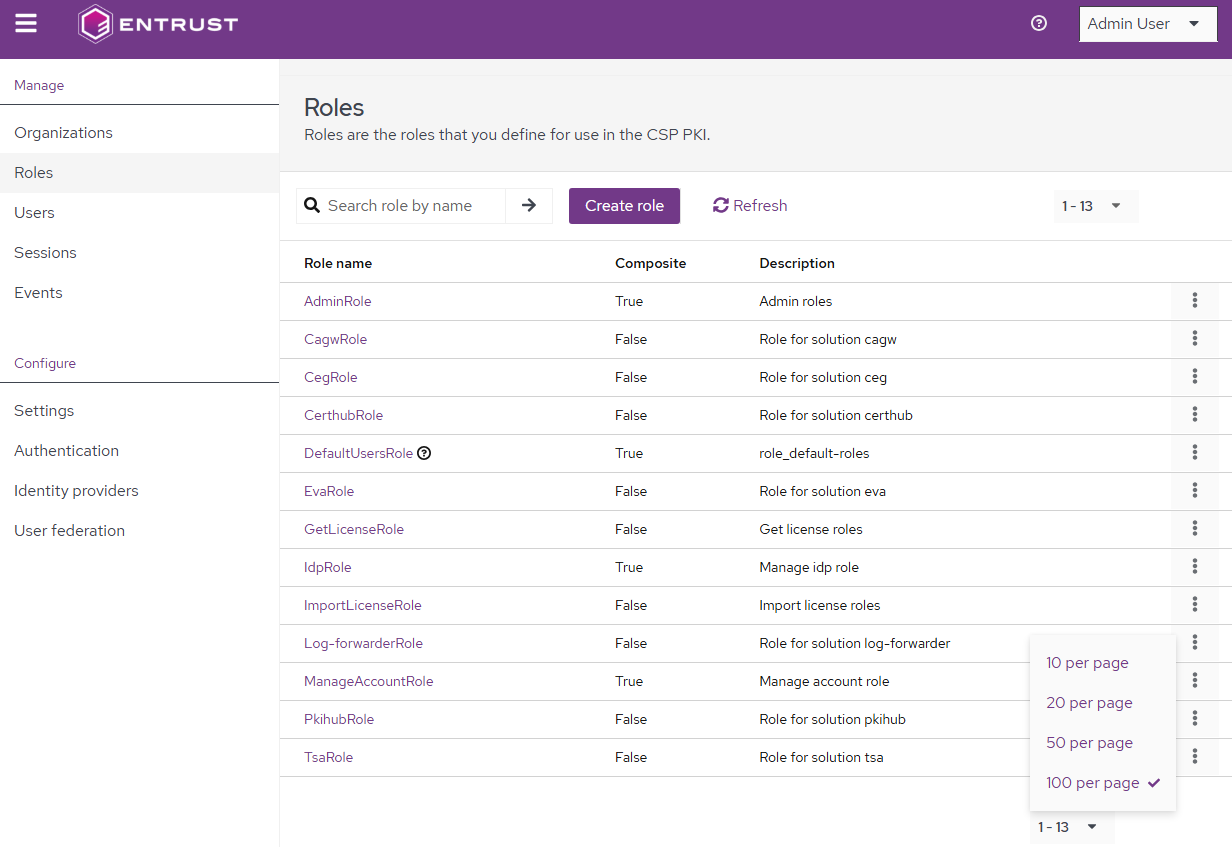Go to Users in sidebar
The height and width of the screenshot is (847, 1232).
[x=35, y=213]
